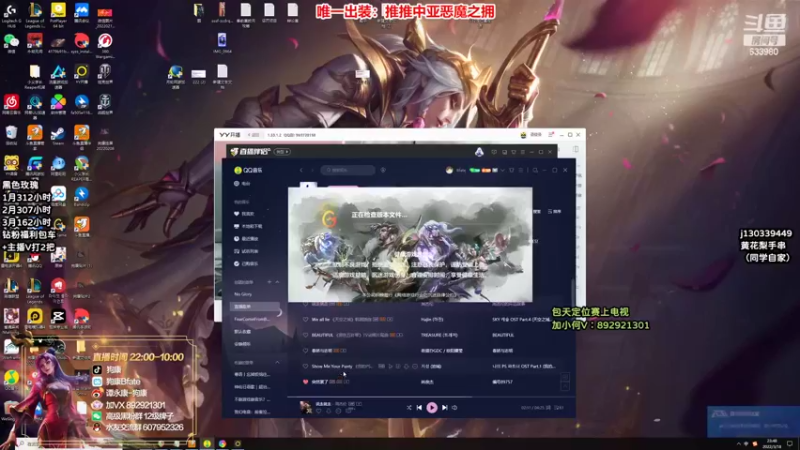
Task: Go to previous track in QQ Music
Action: click(419, 407)
